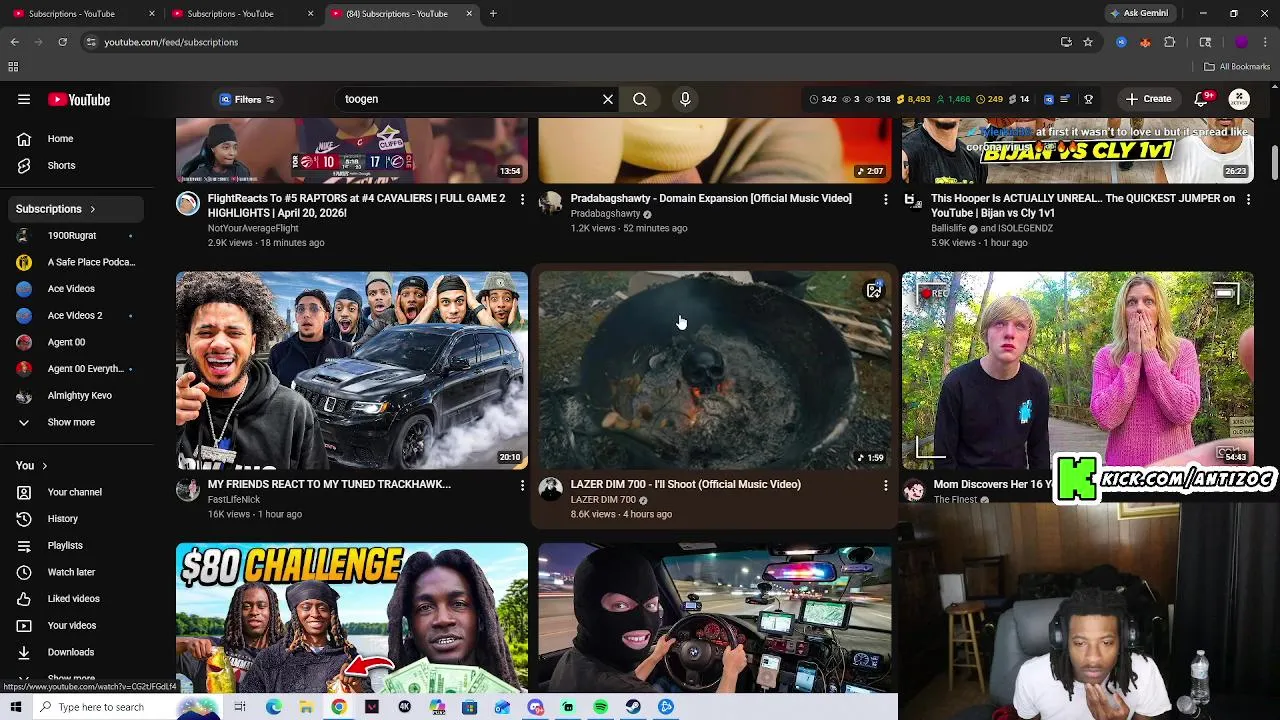This screenshot has width=1280, height=720.
Task: Start voice search with microphone icon
Action: click(x=685, y=99)
